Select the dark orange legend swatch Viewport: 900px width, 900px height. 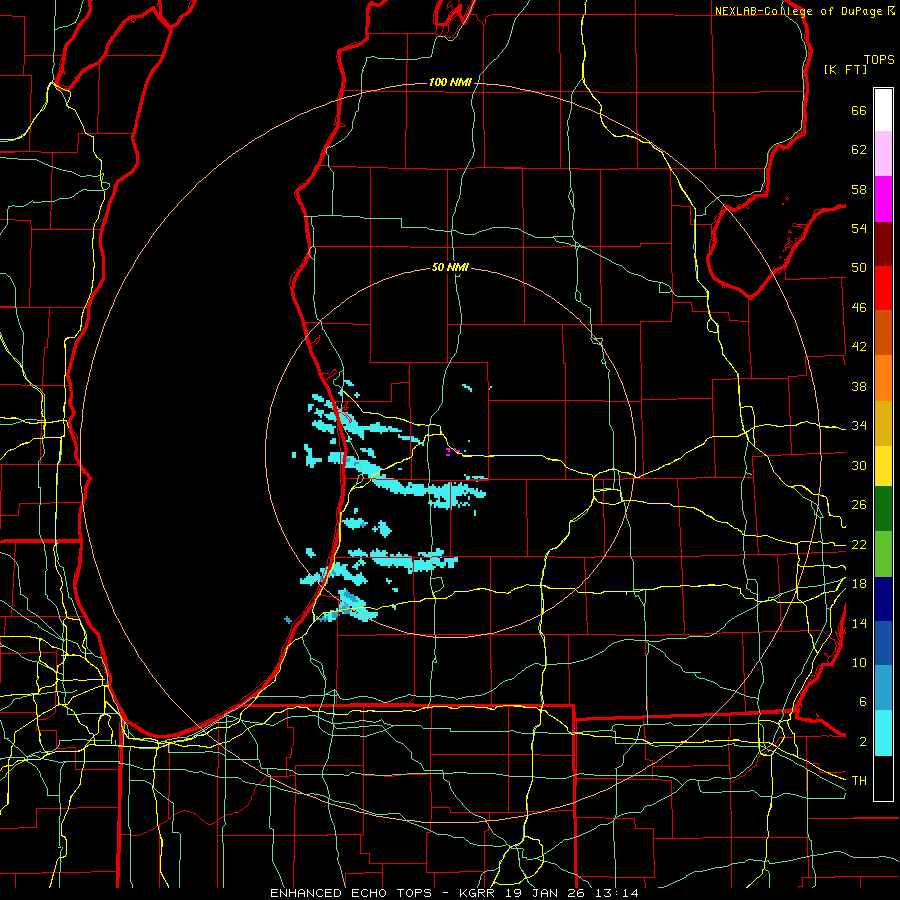click(x=883, y=333)
